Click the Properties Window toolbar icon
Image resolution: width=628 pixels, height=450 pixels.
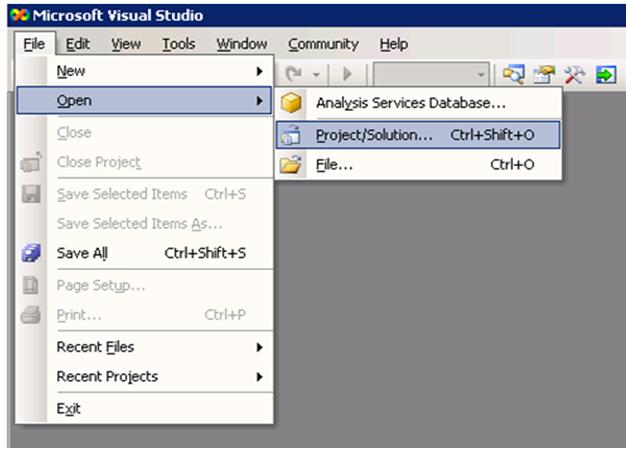click(545, 75)
